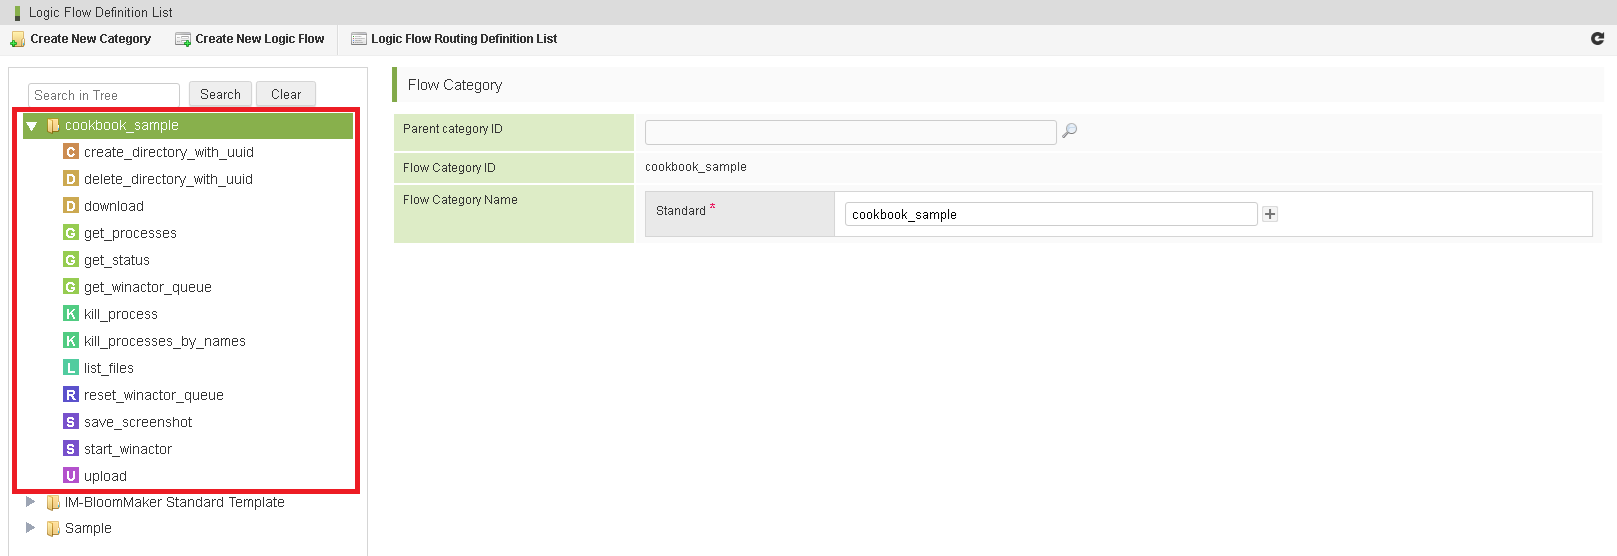Click the R icon beside reset_winactor_queue
The width and height of the screenshot is (1617, 556).
71,395
